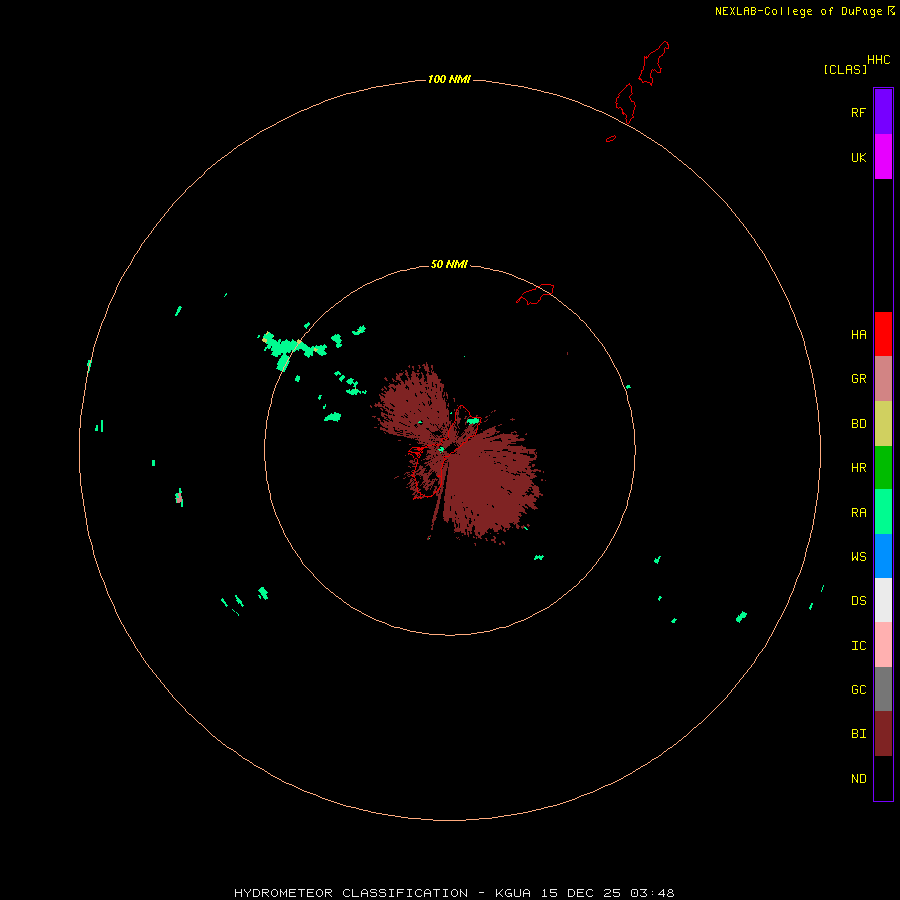Click the IC legend label
The height and width of the screenshot is (900, 900).
[858, 646]
